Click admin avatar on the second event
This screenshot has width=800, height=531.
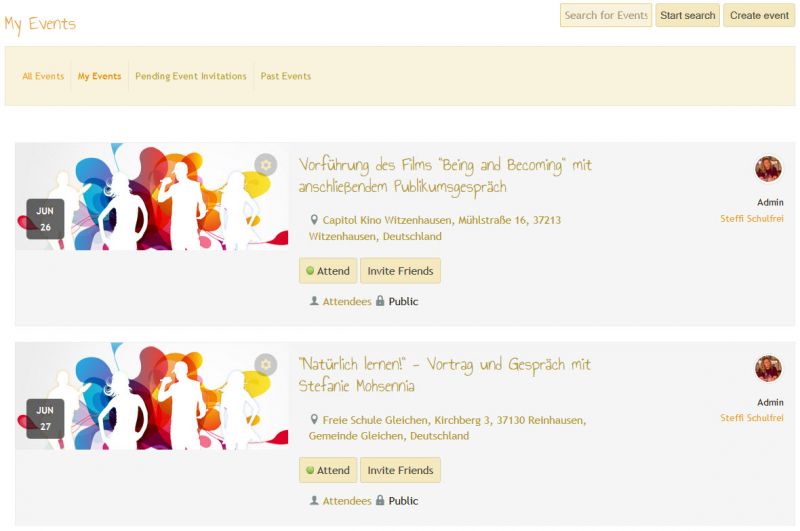tap(768, 368)
